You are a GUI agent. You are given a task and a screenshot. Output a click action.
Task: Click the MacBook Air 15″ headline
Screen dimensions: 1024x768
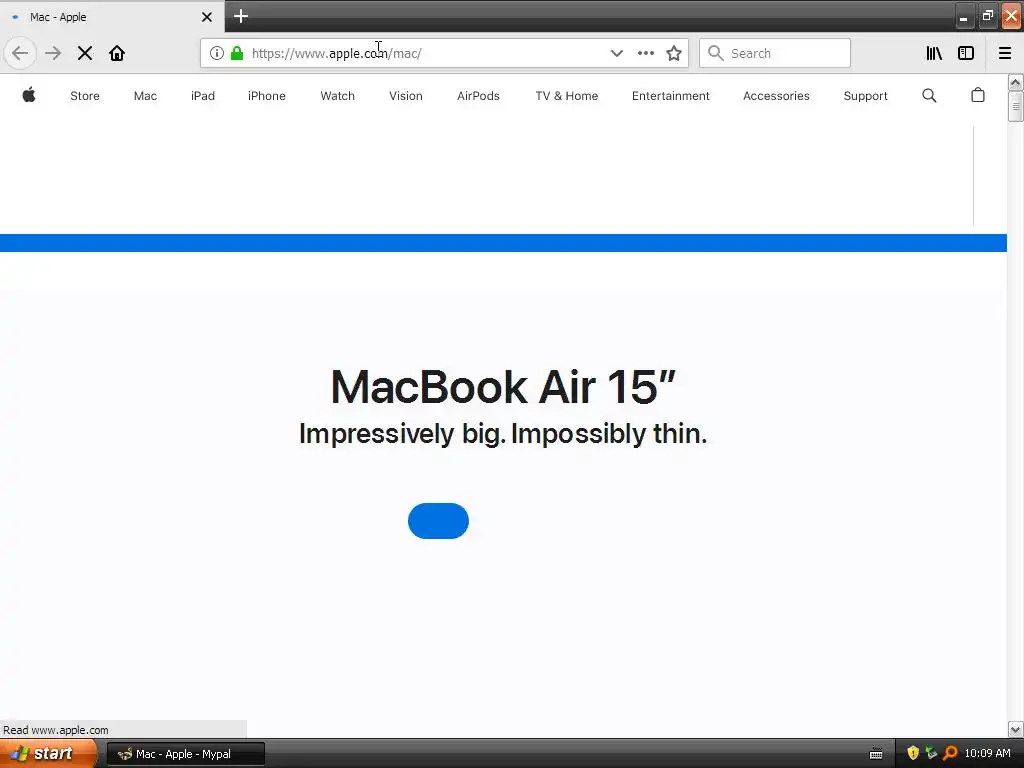[503, 387]
